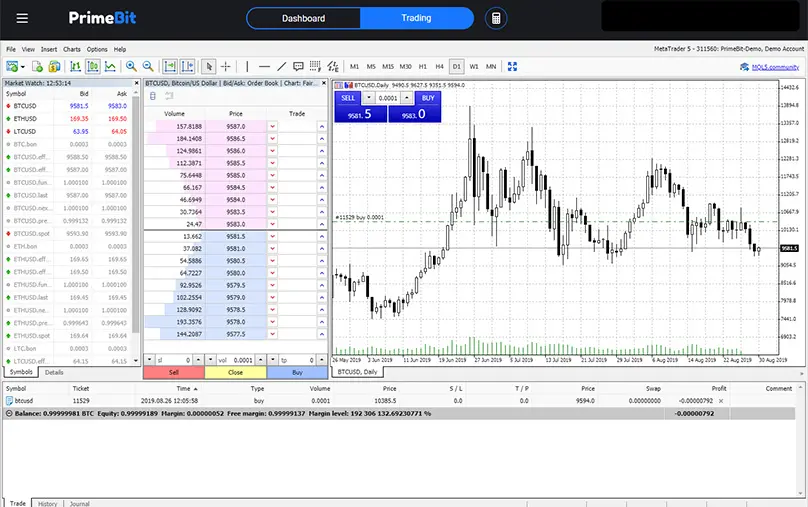
Task: Click the new order document icon
Action: click(37, 66)
